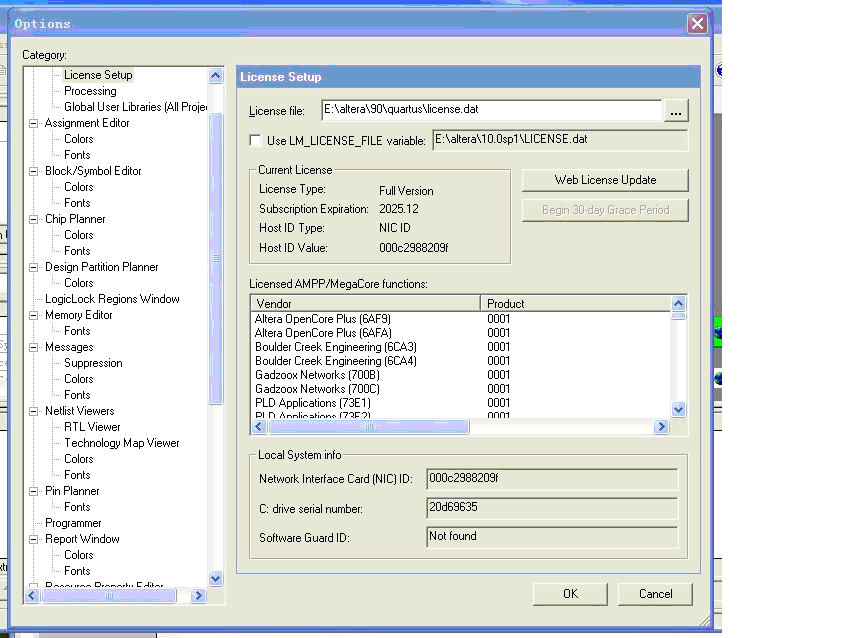The width and height of the screenshot is (864, 638).
Task: Open Colors under Assignment Editor
Action: pos(79,139)
